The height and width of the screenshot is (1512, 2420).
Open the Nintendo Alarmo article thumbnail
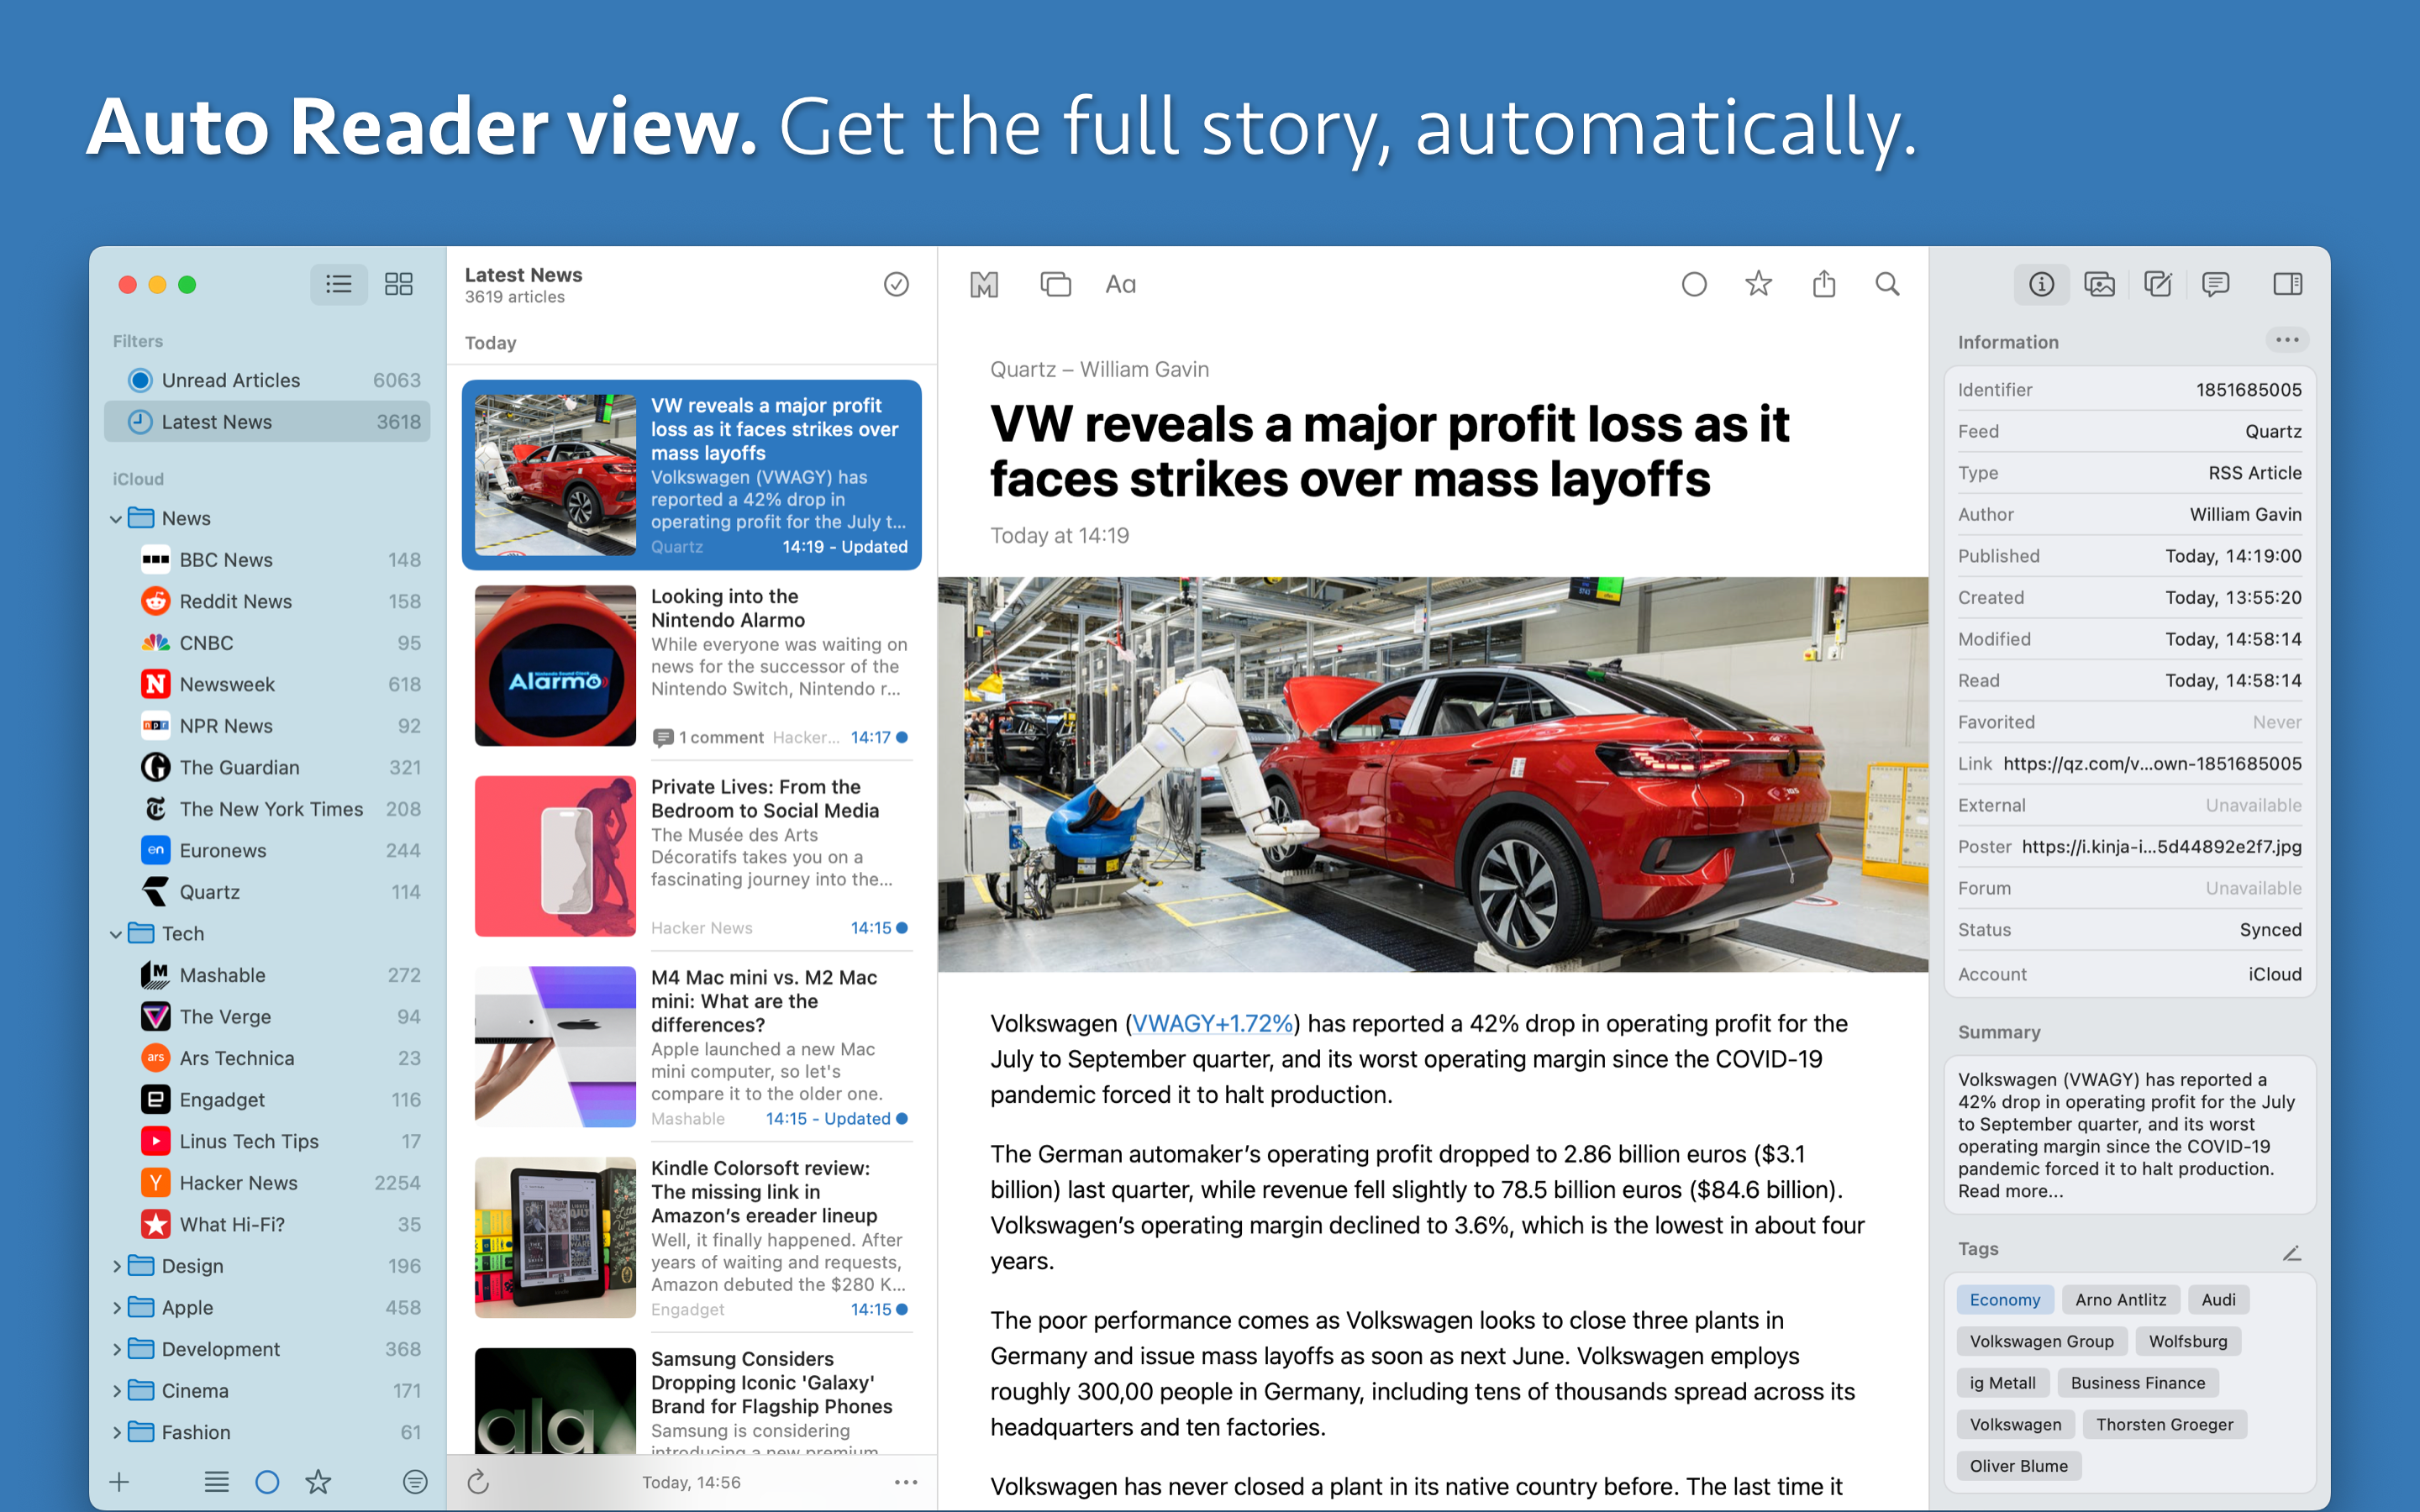pos(555,666)
